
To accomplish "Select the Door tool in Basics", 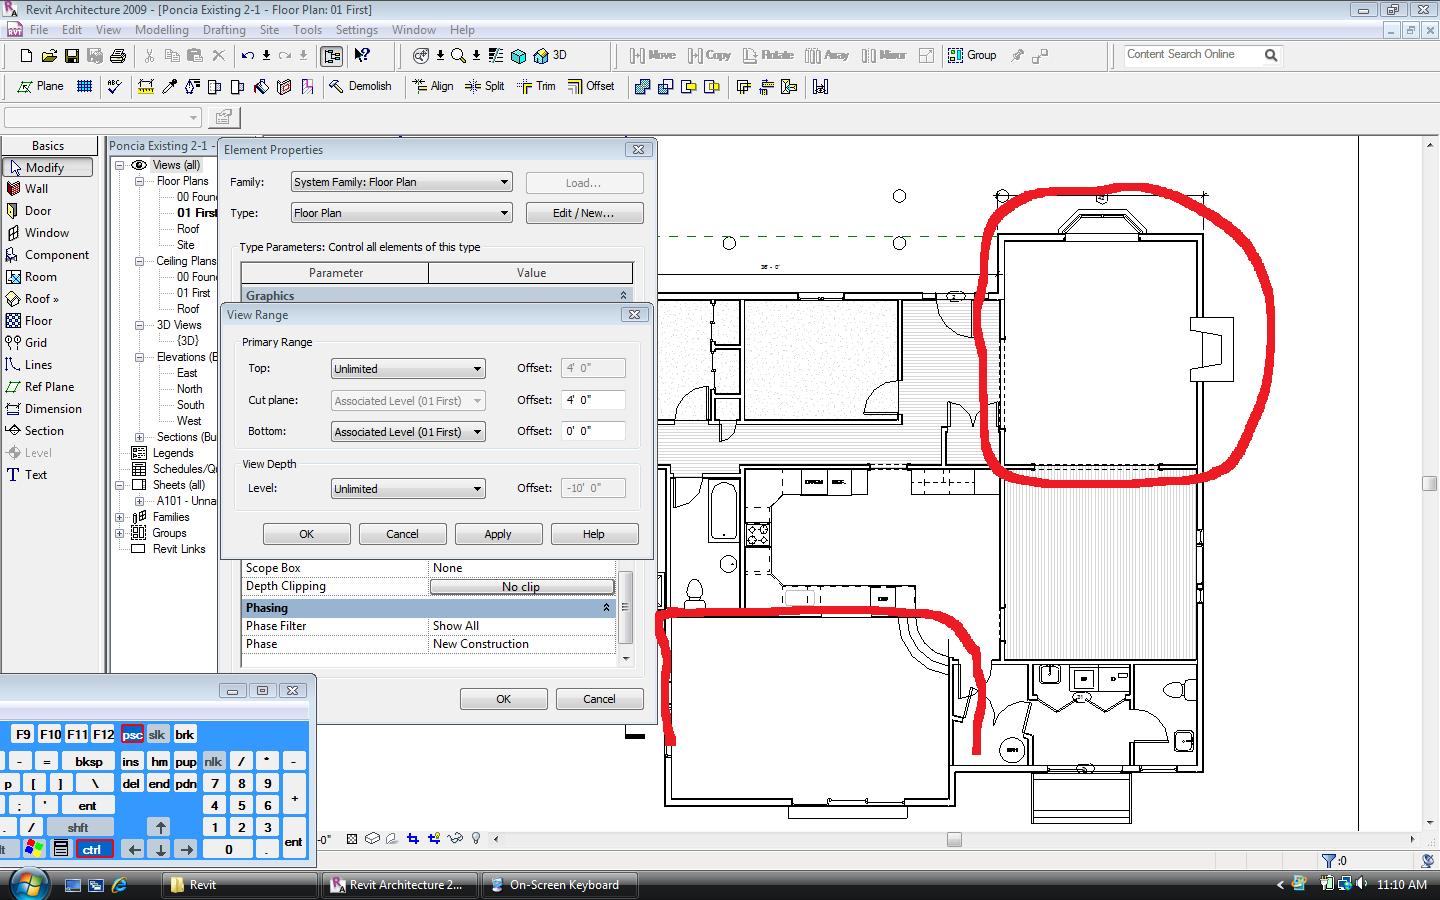I will pyautogui.click(x=37, y=211).
